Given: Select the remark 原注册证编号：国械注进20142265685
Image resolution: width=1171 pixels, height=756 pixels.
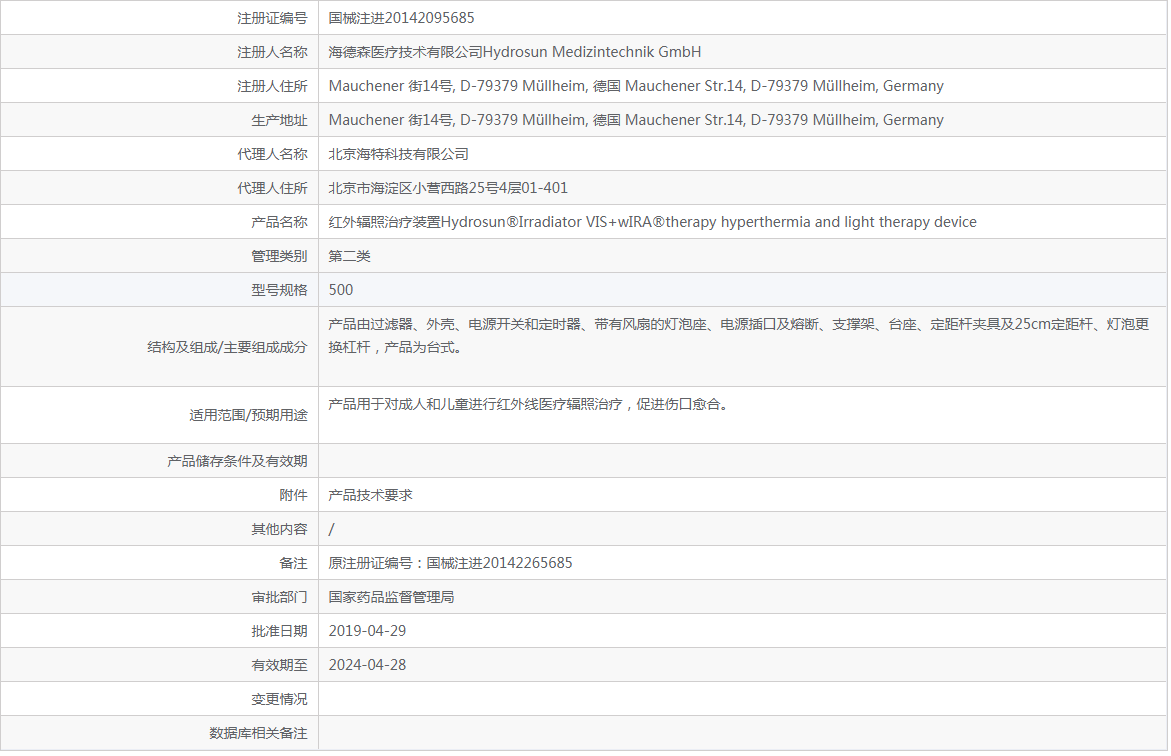Looking at the screenshot, I should (x=450, y=563).
